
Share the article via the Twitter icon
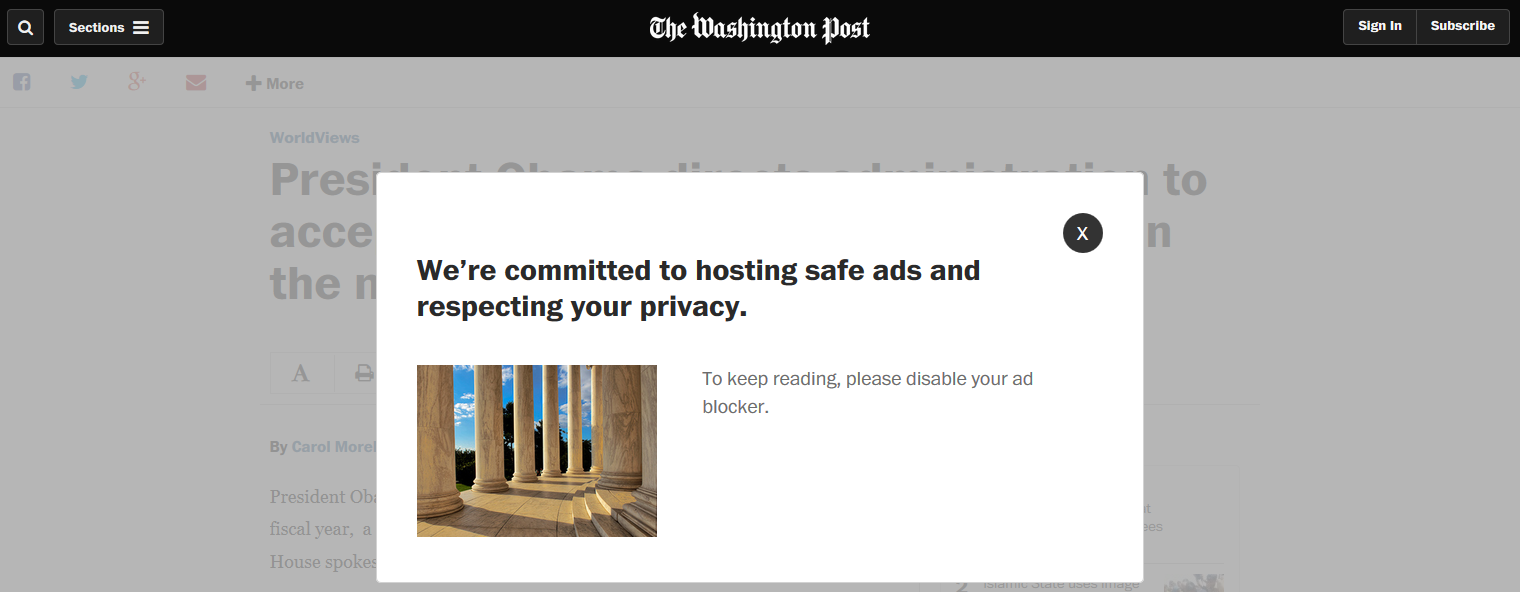click(x=79, y=83)
